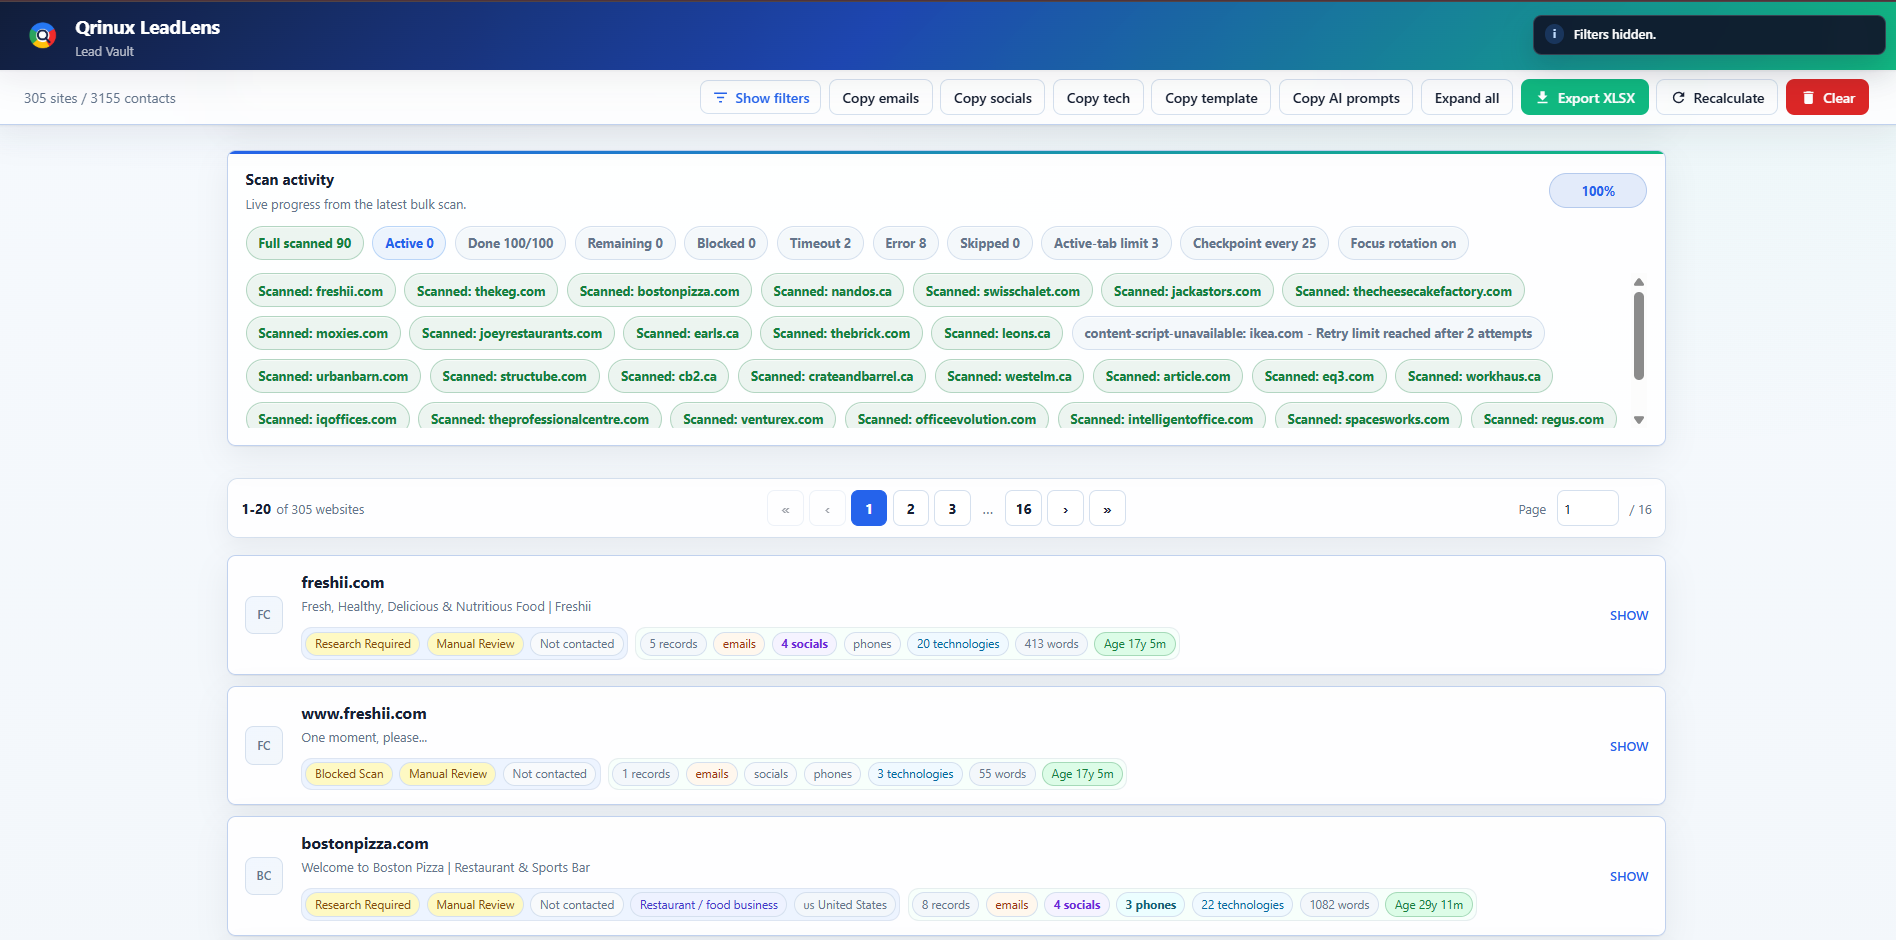
Task: Jump to last page with » button
Action: pos(1107,509)
